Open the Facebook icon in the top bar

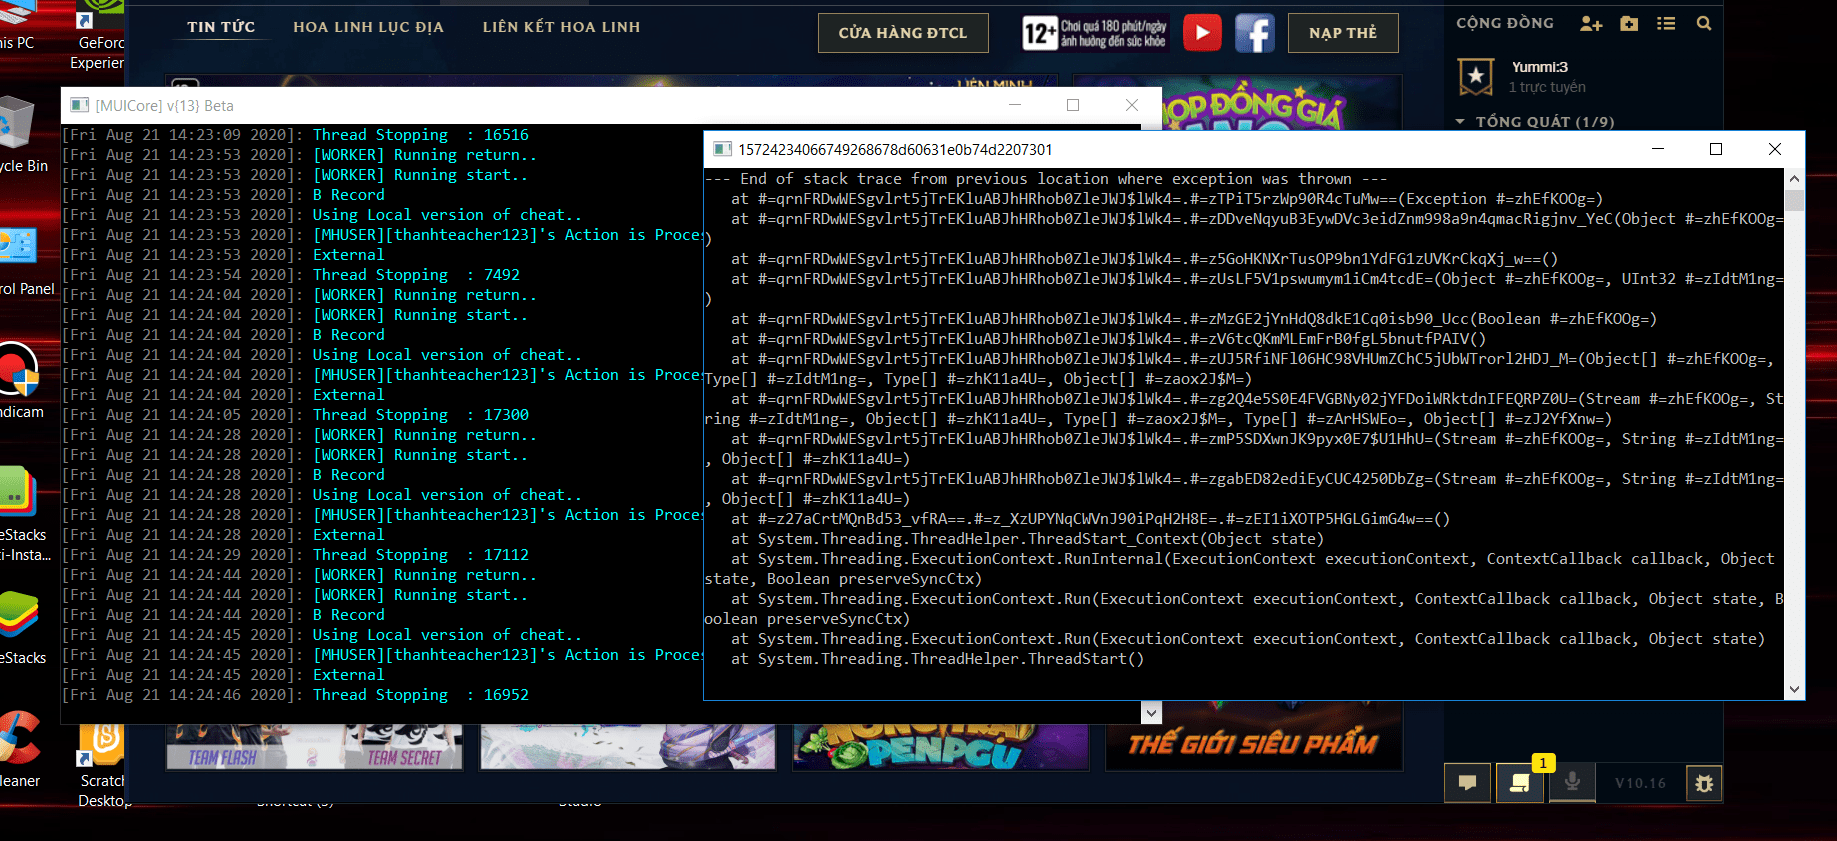coord(1255,33)
